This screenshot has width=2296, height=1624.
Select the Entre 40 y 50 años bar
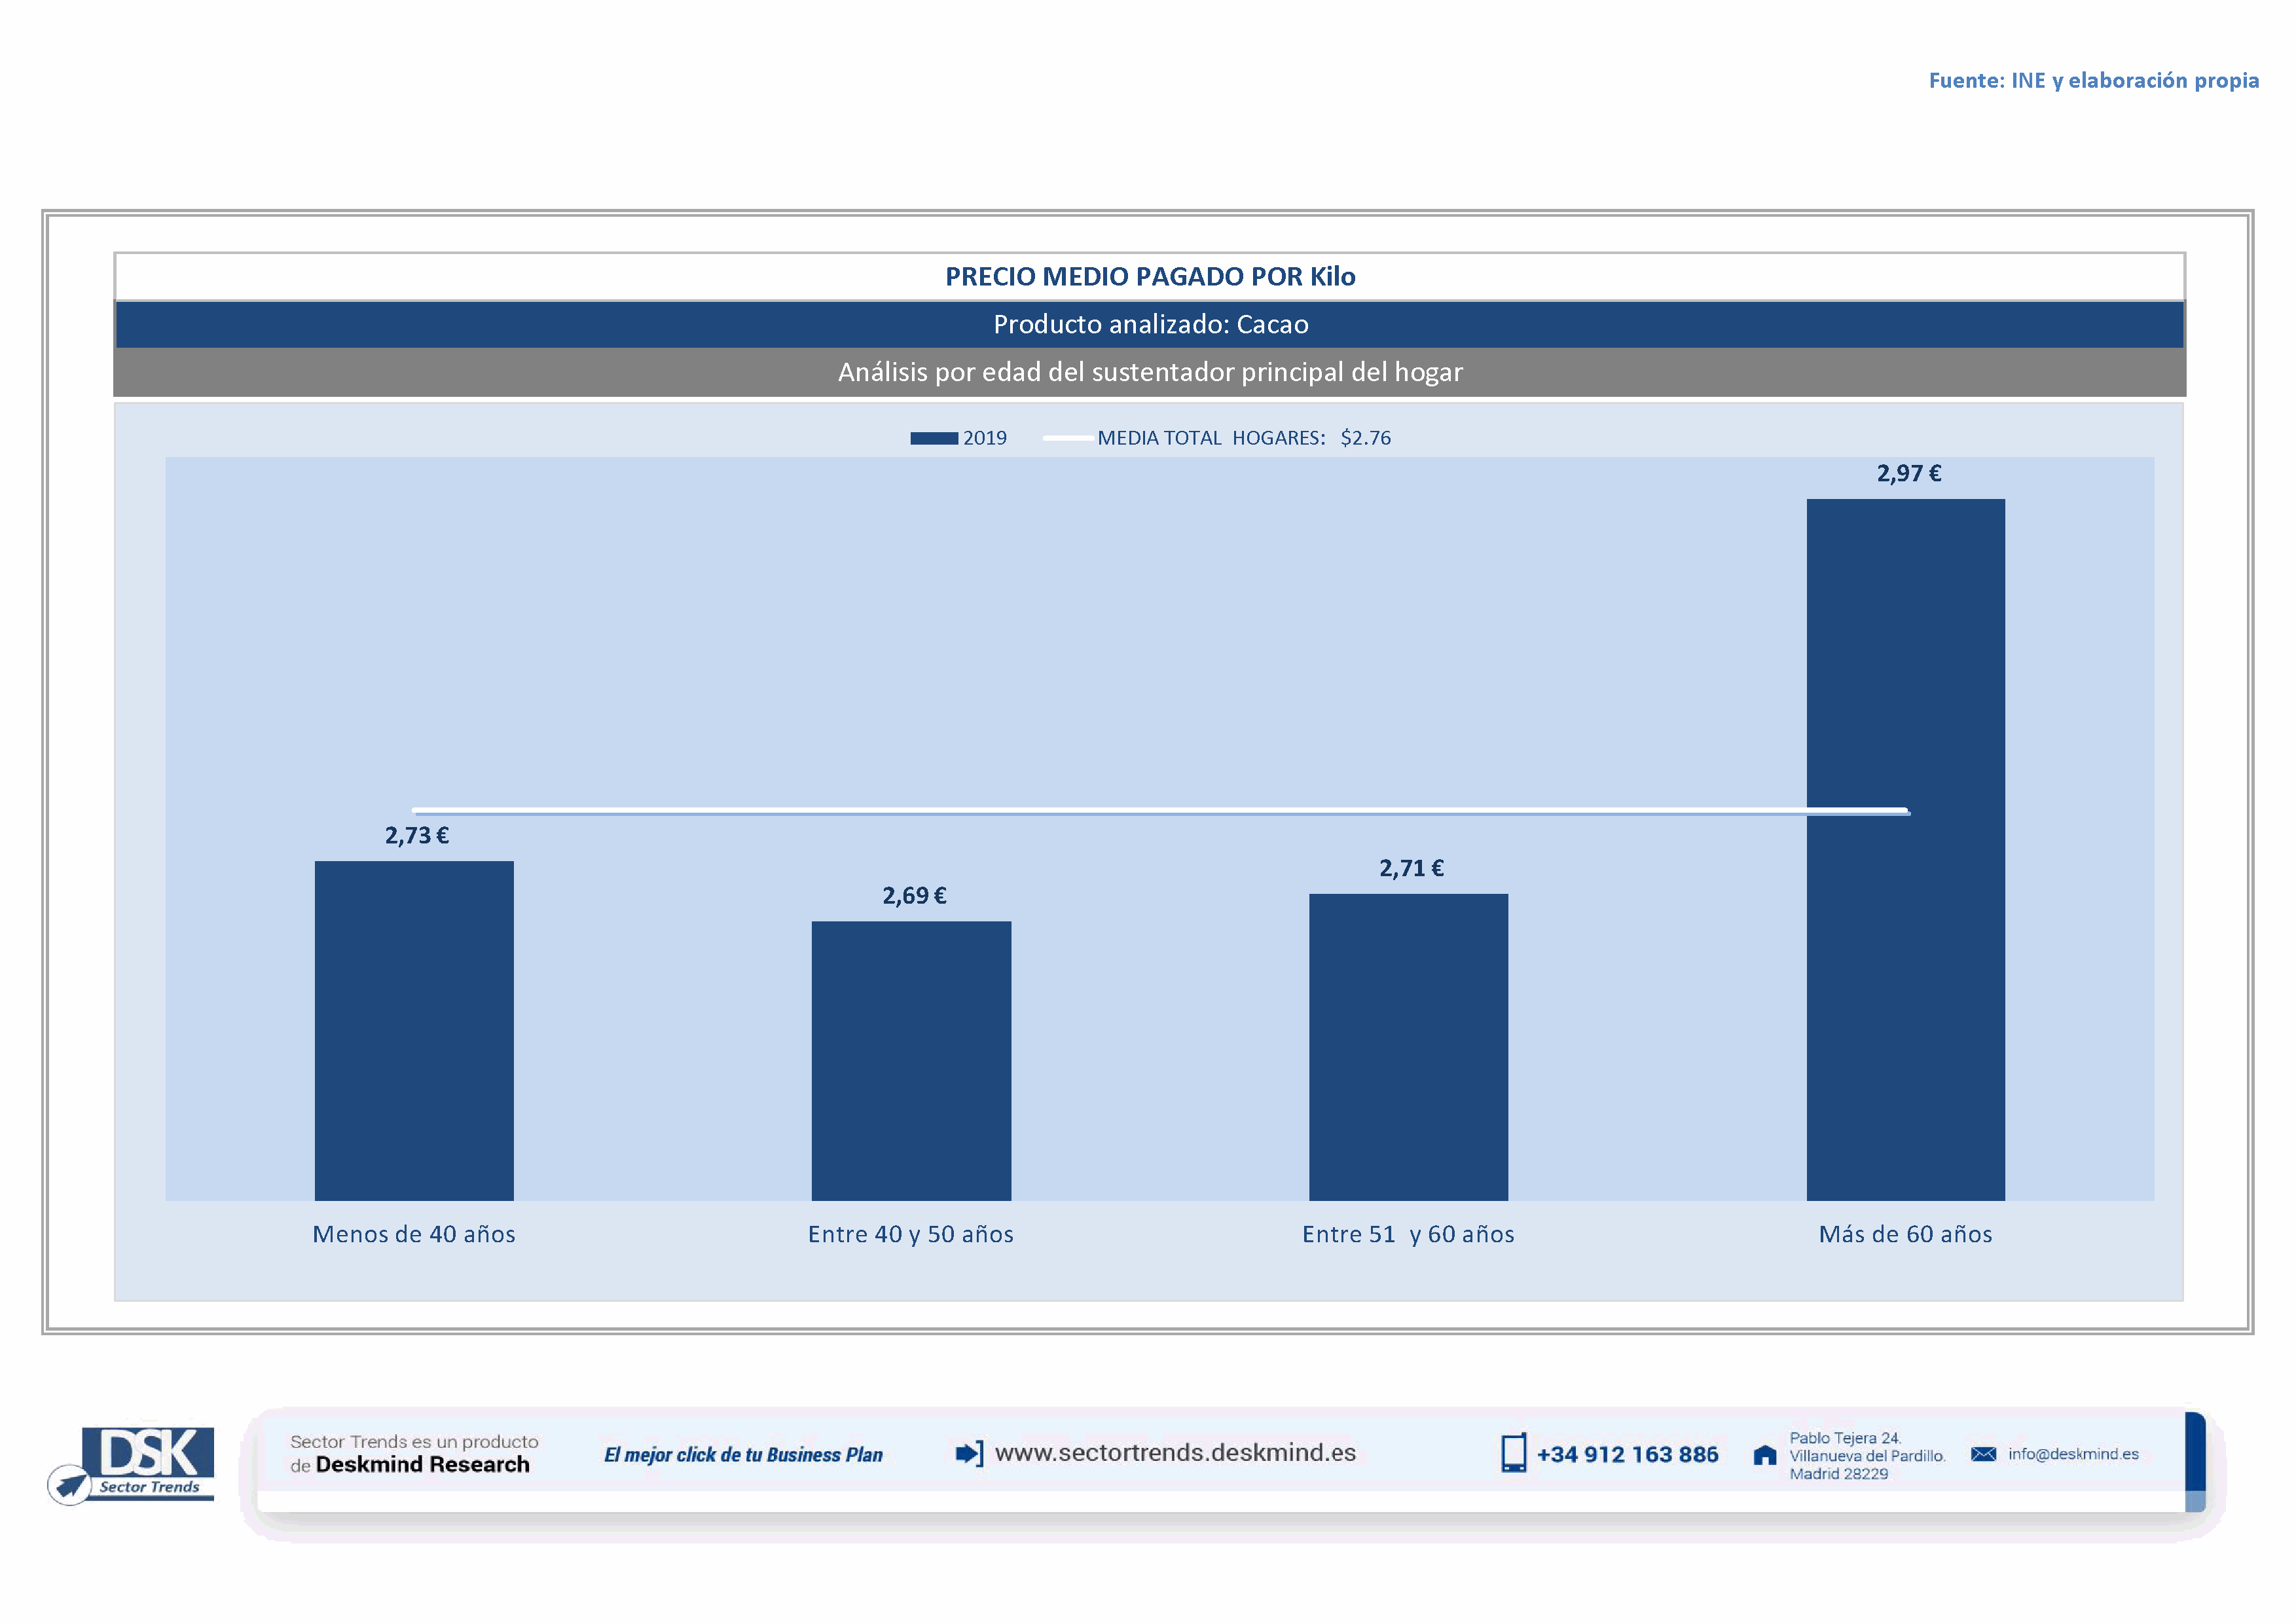click(911, 1060)
